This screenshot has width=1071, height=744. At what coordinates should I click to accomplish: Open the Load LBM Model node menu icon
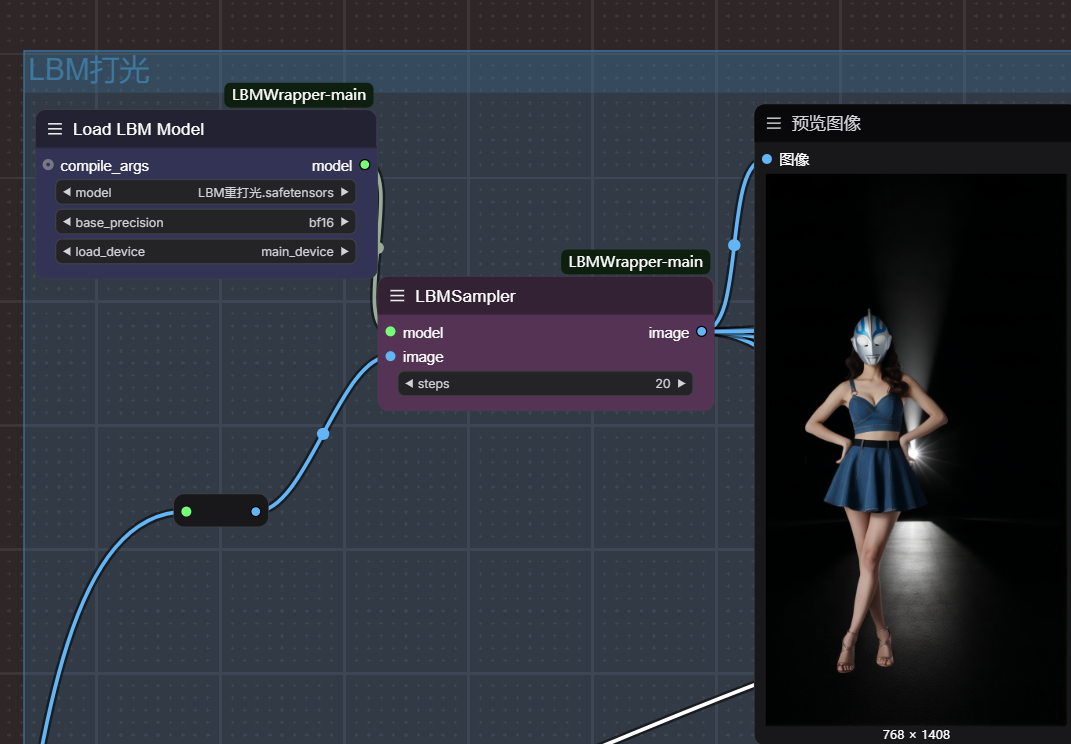(55, 129)
